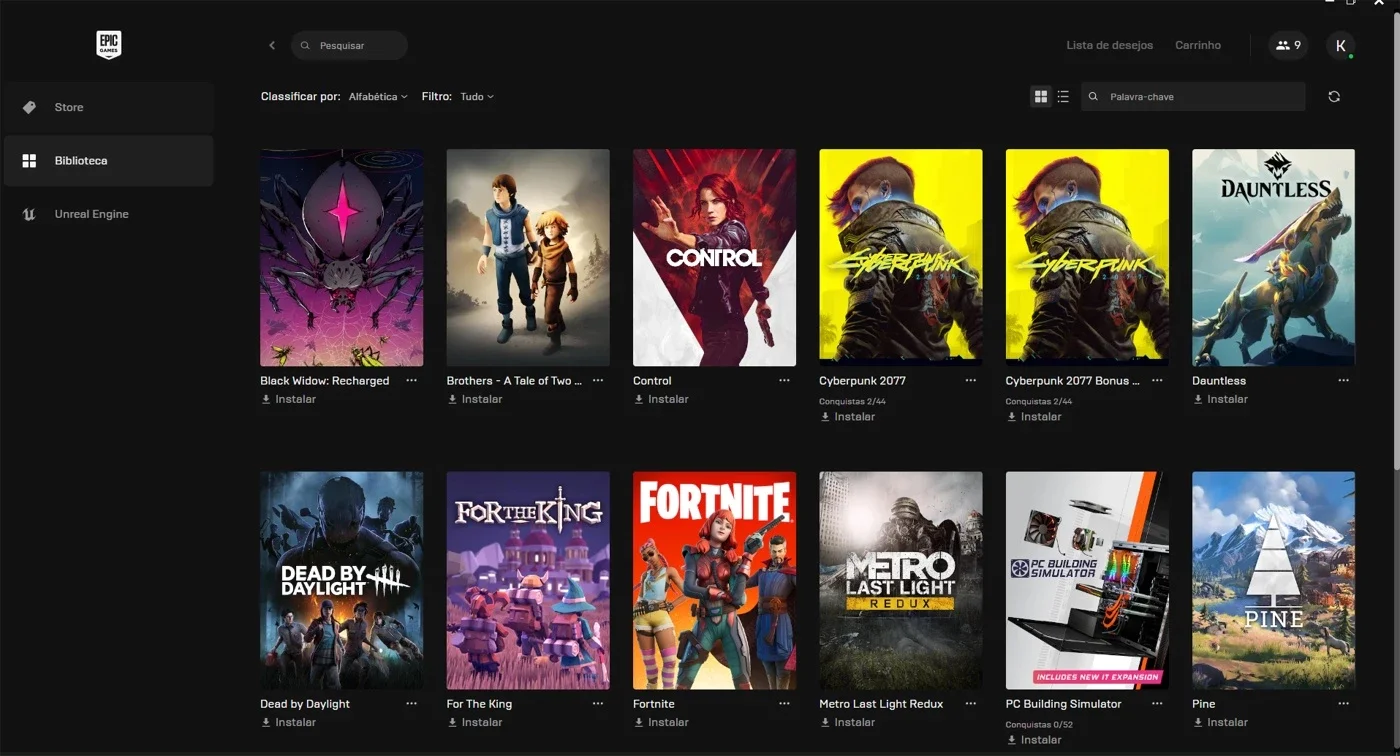Click the PC Building Simulator title text
The height and width of the screenshot is (756, 1400).
(x=1064, y=704)
